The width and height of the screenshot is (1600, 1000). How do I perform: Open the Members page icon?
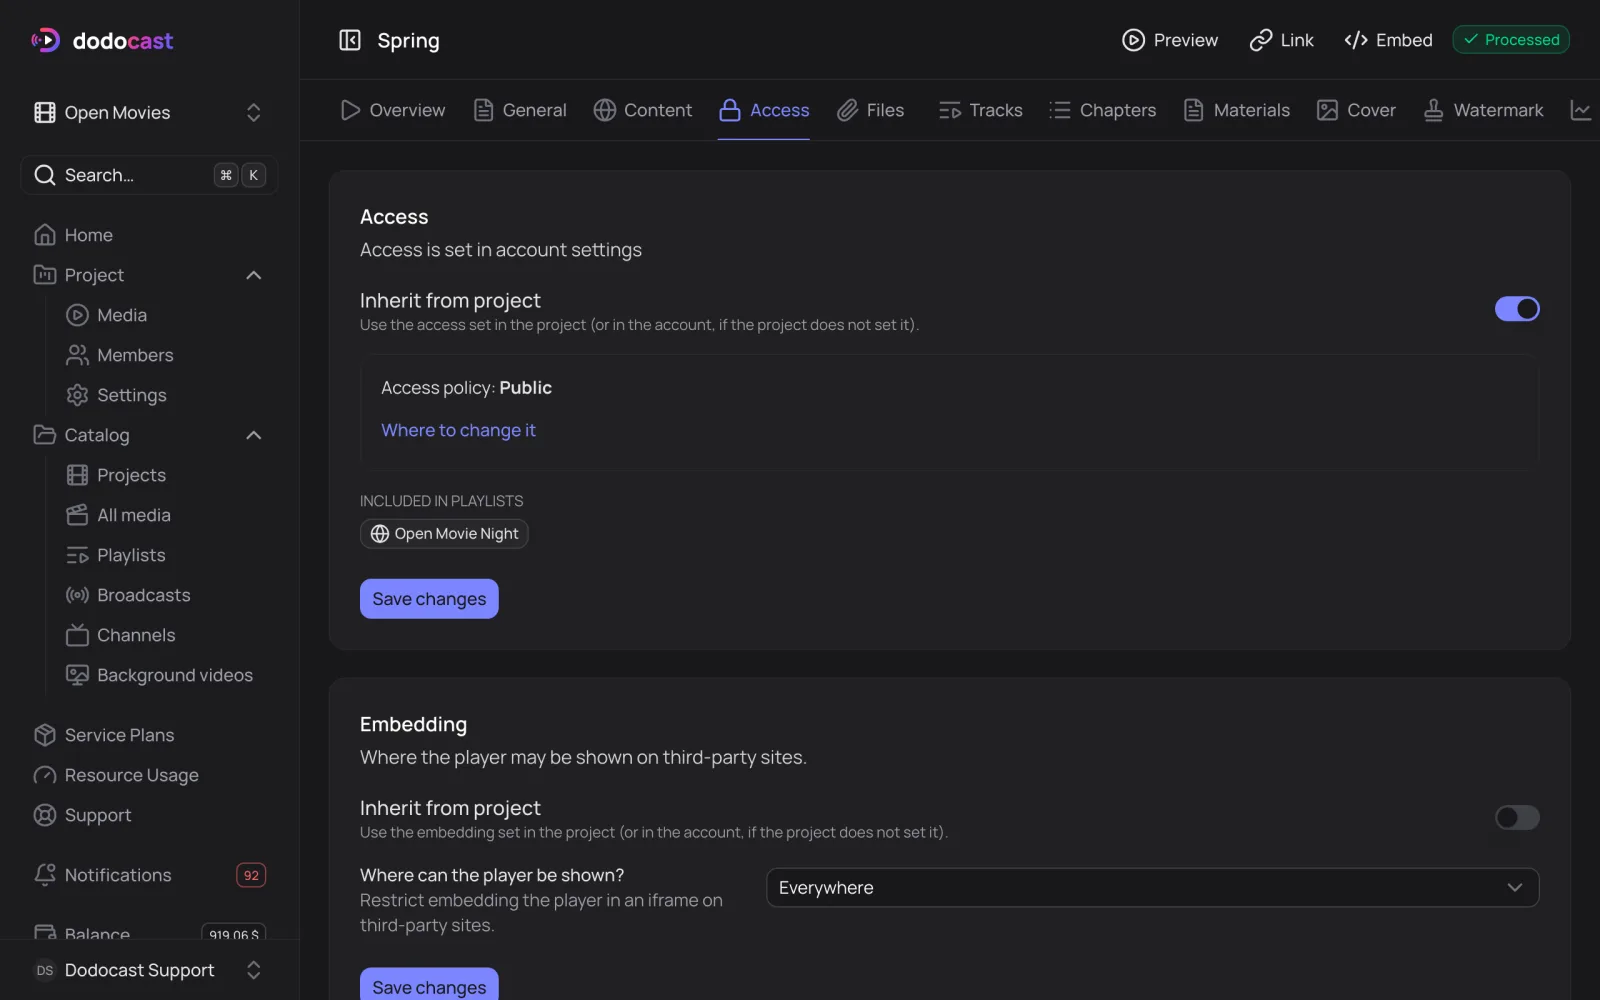[77, 355]
